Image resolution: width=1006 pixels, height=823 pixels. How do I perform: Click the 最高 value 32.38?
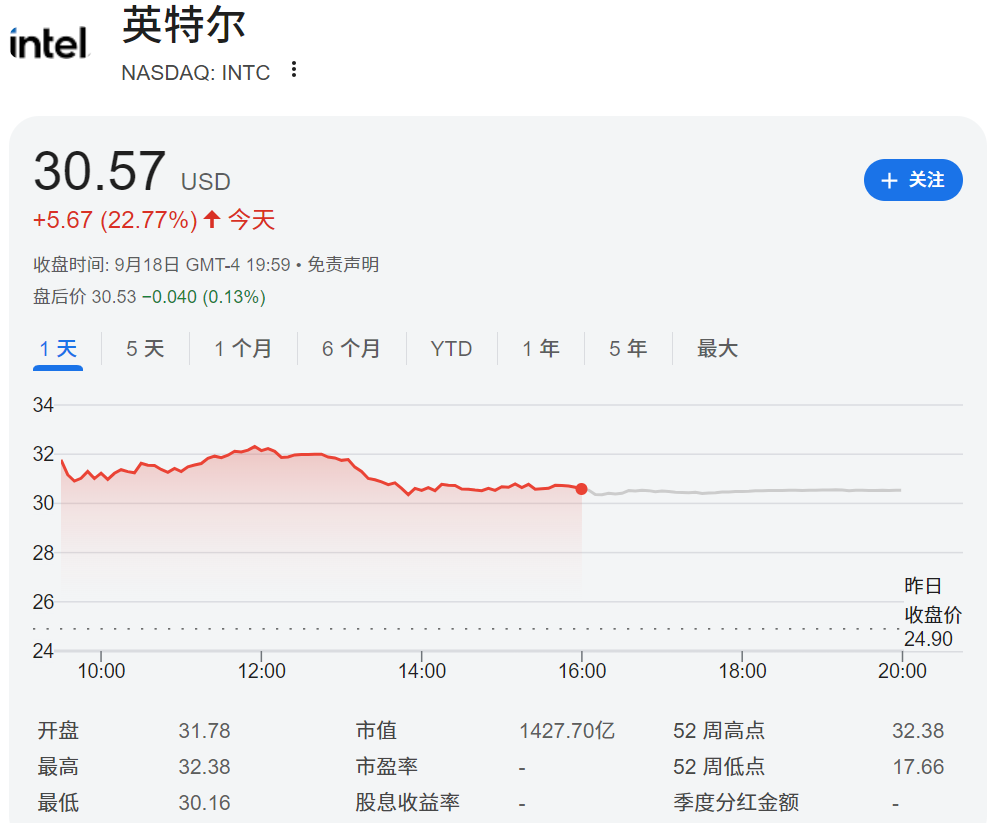click(204, 767)
